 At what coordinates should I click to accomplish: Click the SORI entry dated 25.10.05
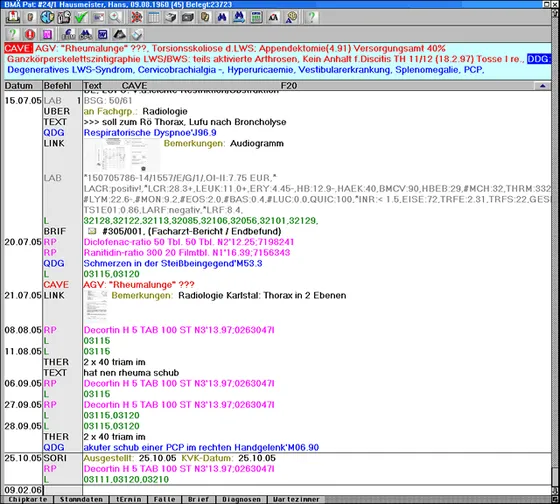point(180,458)
